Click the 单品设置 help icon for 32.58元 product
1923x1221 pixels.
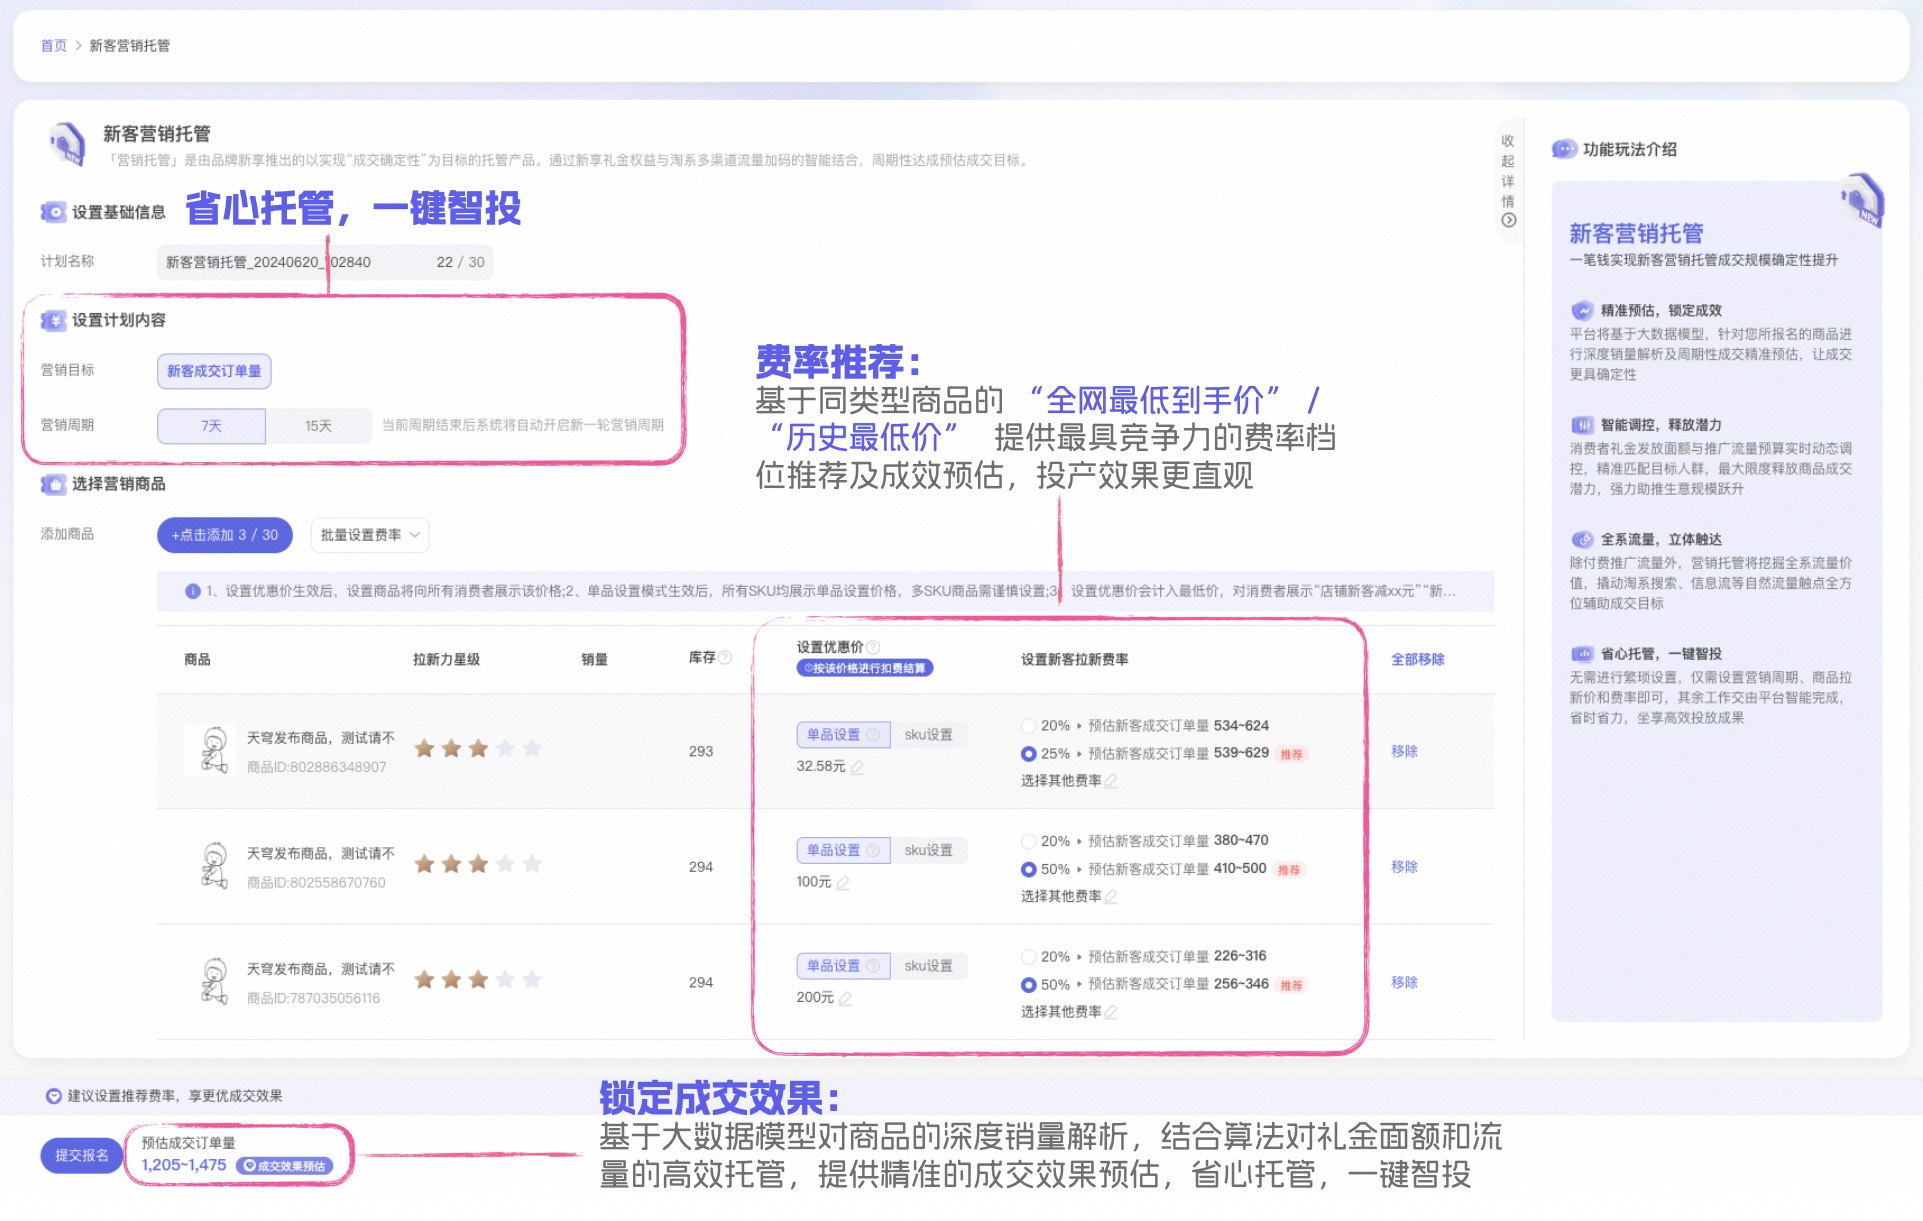point(872,735)
